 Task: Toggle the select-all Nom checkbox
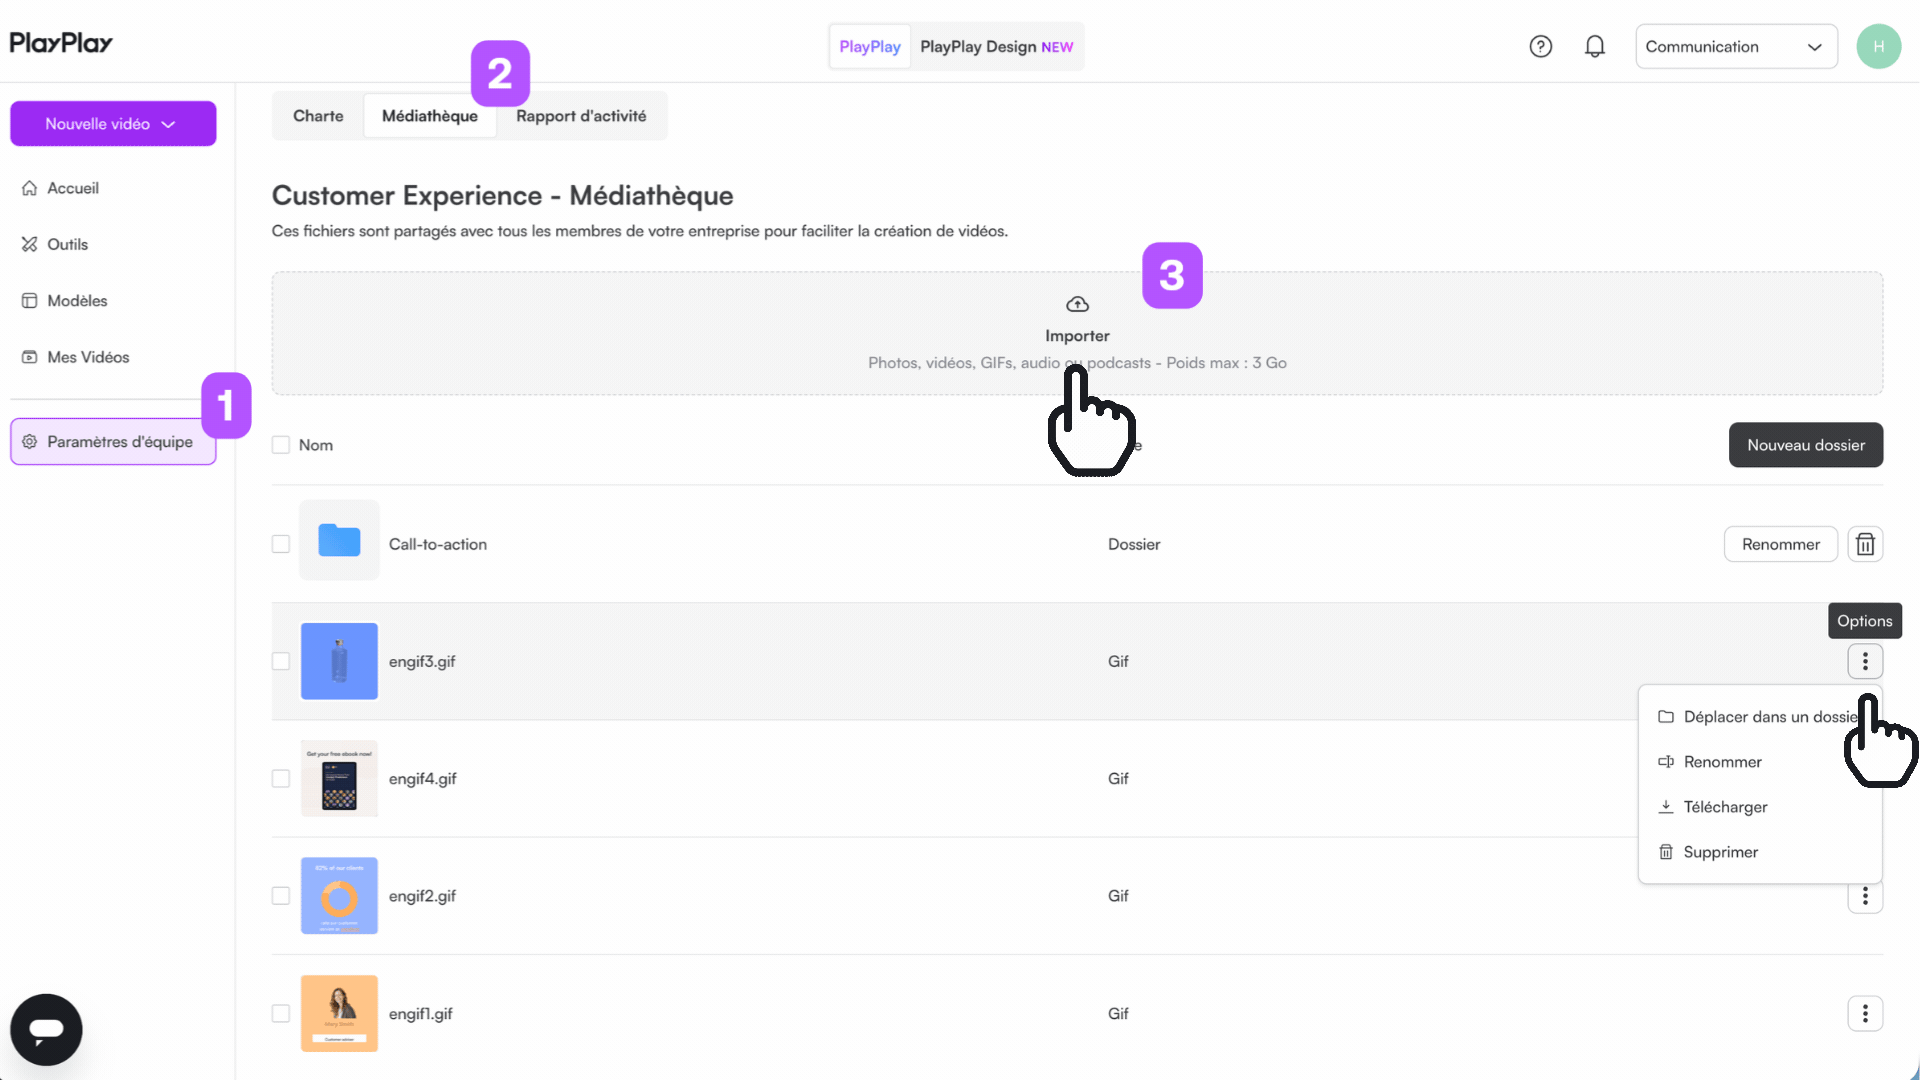(281, 445)
